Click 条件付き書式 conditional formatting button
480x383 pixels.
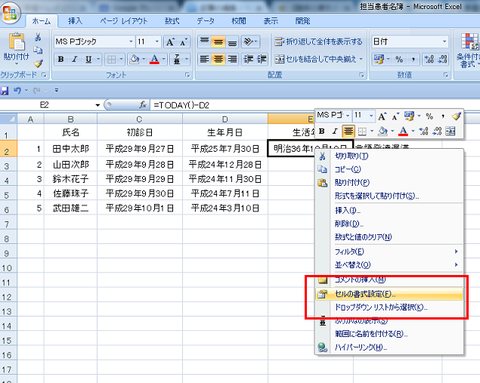tap(468, 50)
